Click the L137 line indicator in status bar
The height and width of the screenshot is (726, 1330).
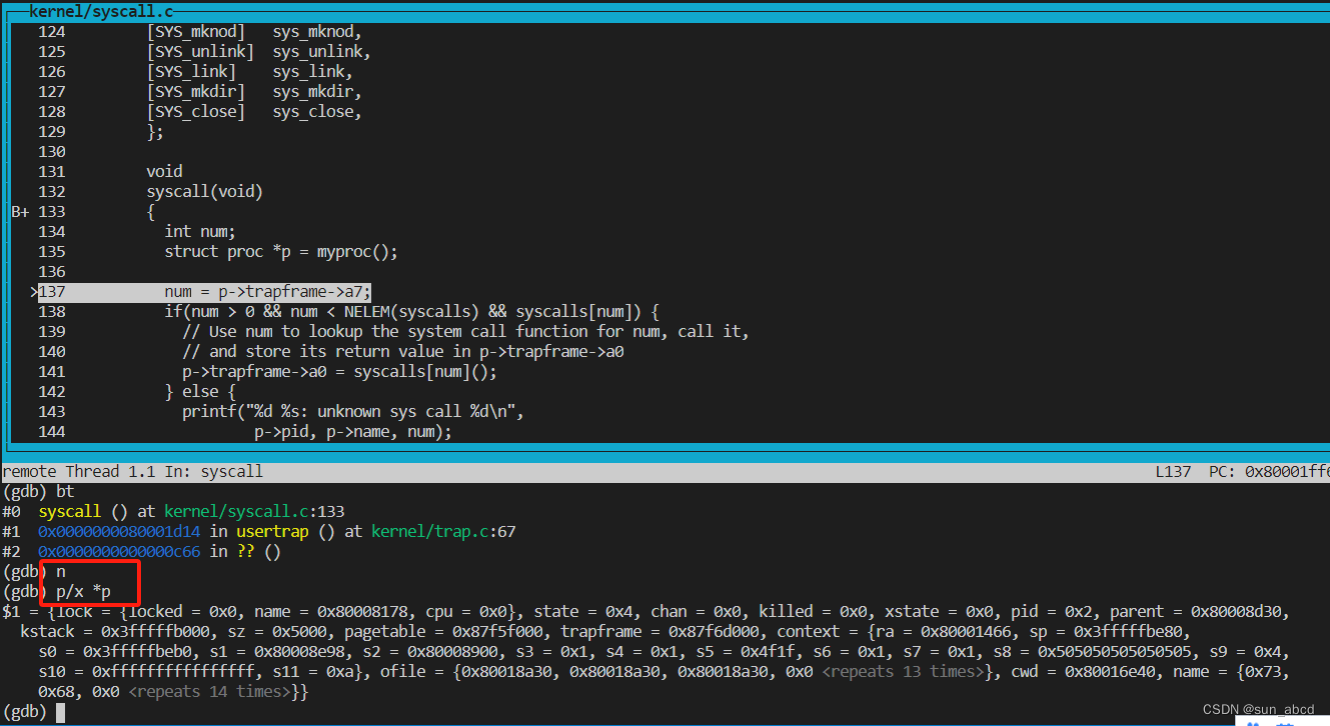(1173, 471)
